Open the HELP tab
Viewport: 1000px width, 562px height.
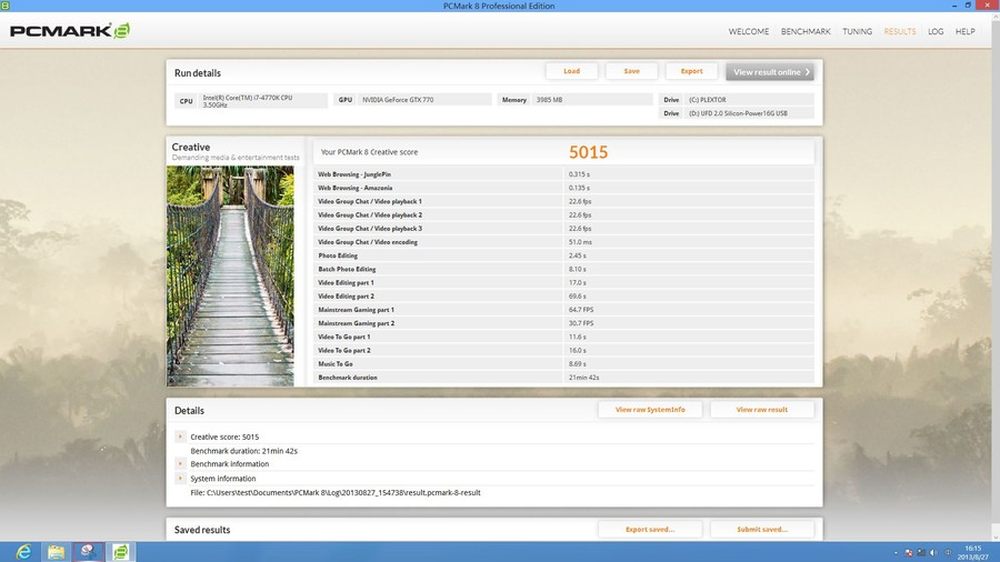[965, 31]
